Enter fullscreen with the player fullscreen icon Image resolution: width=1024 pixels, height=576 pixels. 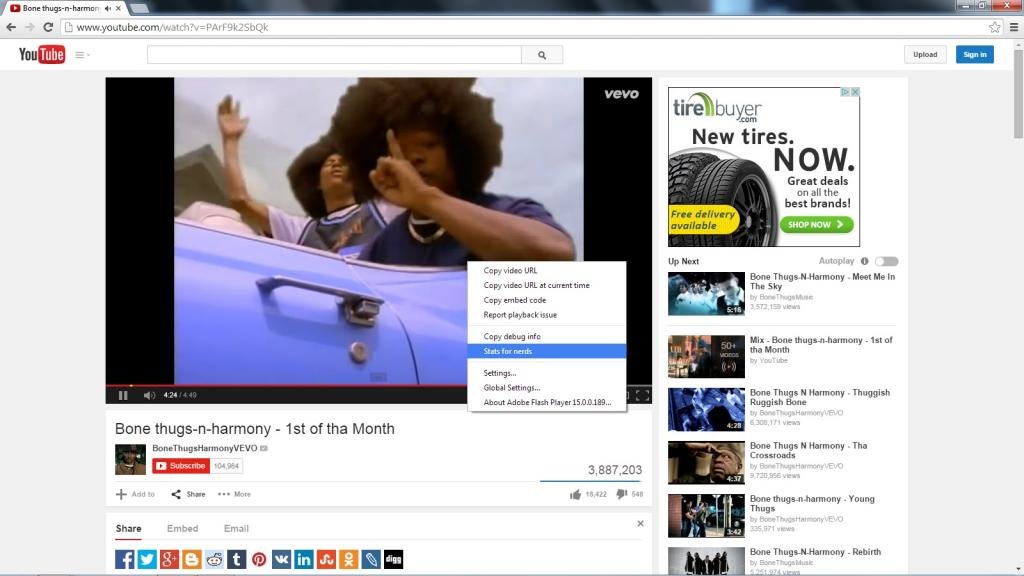(643, 395)
